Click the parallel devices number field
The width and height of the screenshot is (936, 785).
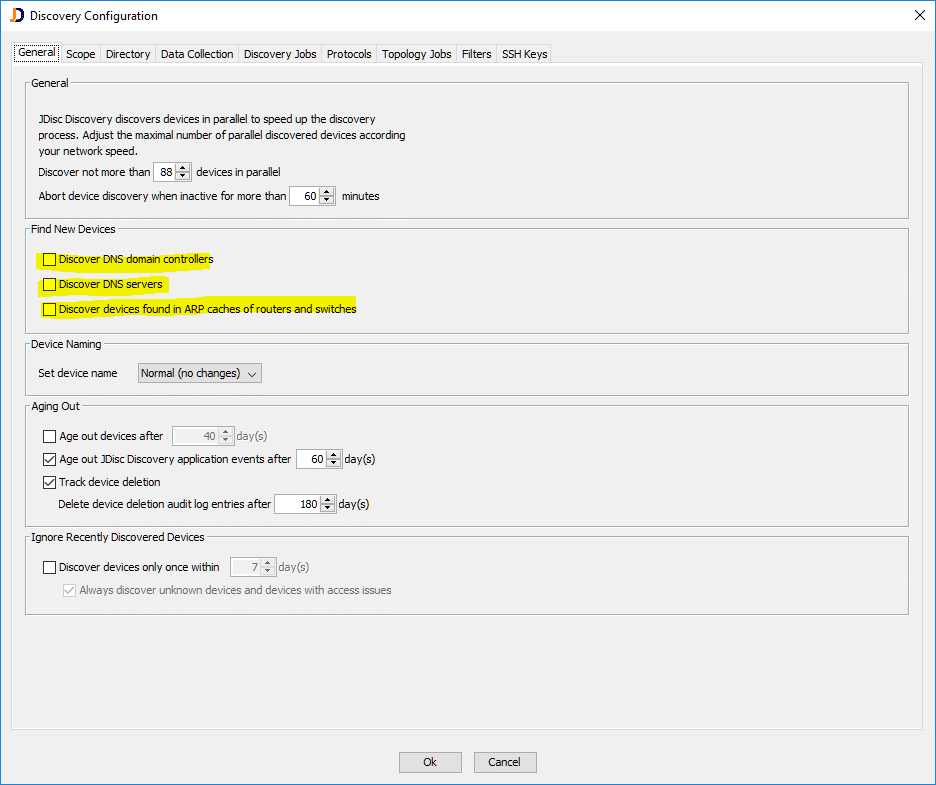(164, 172)
